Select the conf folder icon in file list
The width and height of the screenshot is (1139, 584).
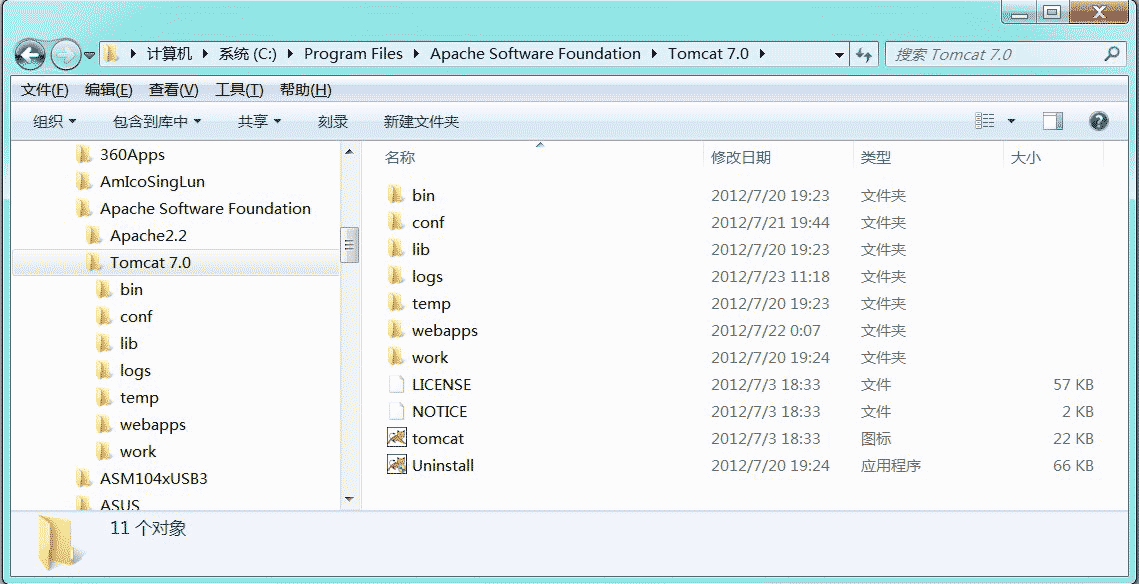[396, 222]
